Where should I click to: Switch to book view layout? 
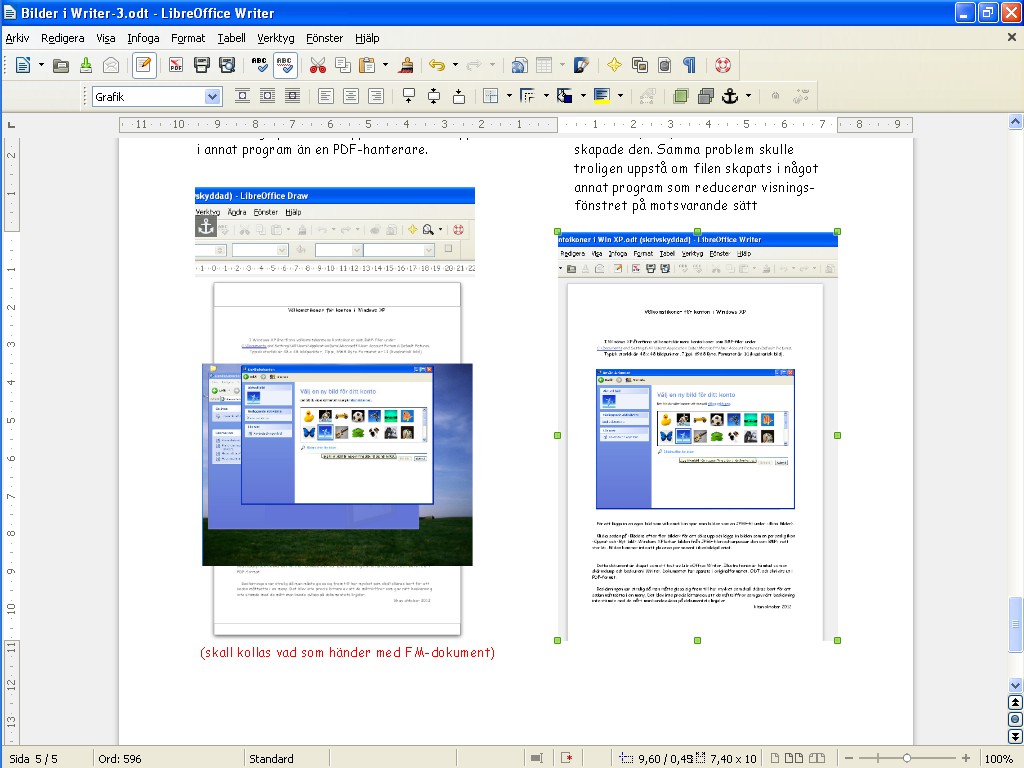pyautogui.click(x=817, y=758)
